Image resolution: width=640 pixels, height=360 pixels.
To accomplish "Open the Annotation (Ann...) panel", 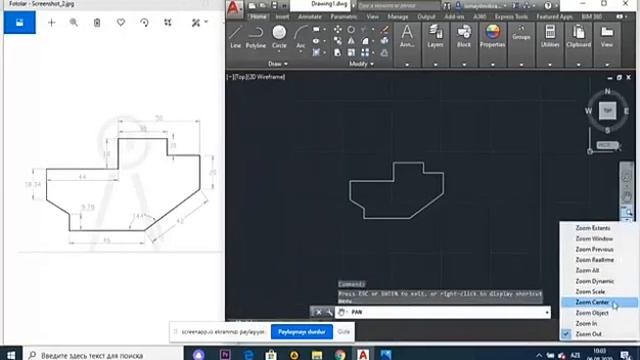I will pyautogui.click(x=407, y=37).
